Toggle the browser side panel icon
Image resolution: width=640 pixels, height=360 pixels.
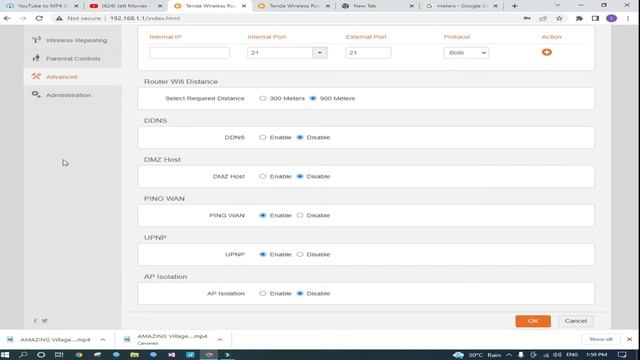click(595, 18)
